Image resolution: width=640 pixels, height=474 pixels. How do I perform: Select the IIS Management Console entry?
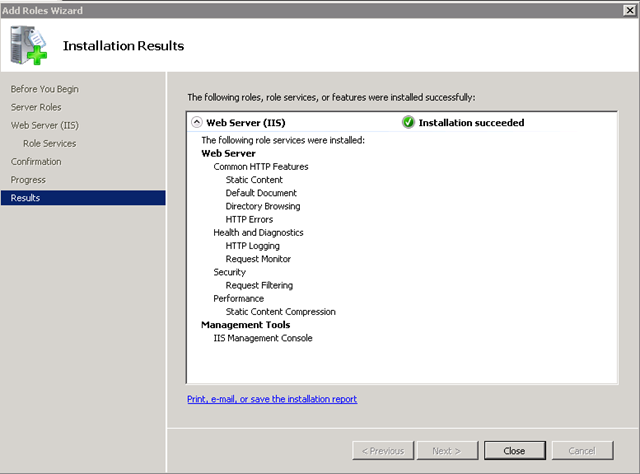pyautogui.click(x=263, y=338)
